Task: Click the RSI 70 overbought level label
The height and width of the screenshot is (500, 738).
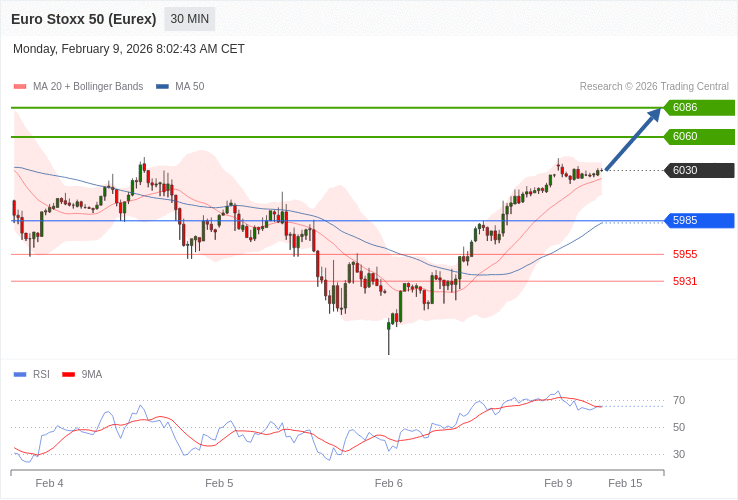Action: [x=679, y=401]
